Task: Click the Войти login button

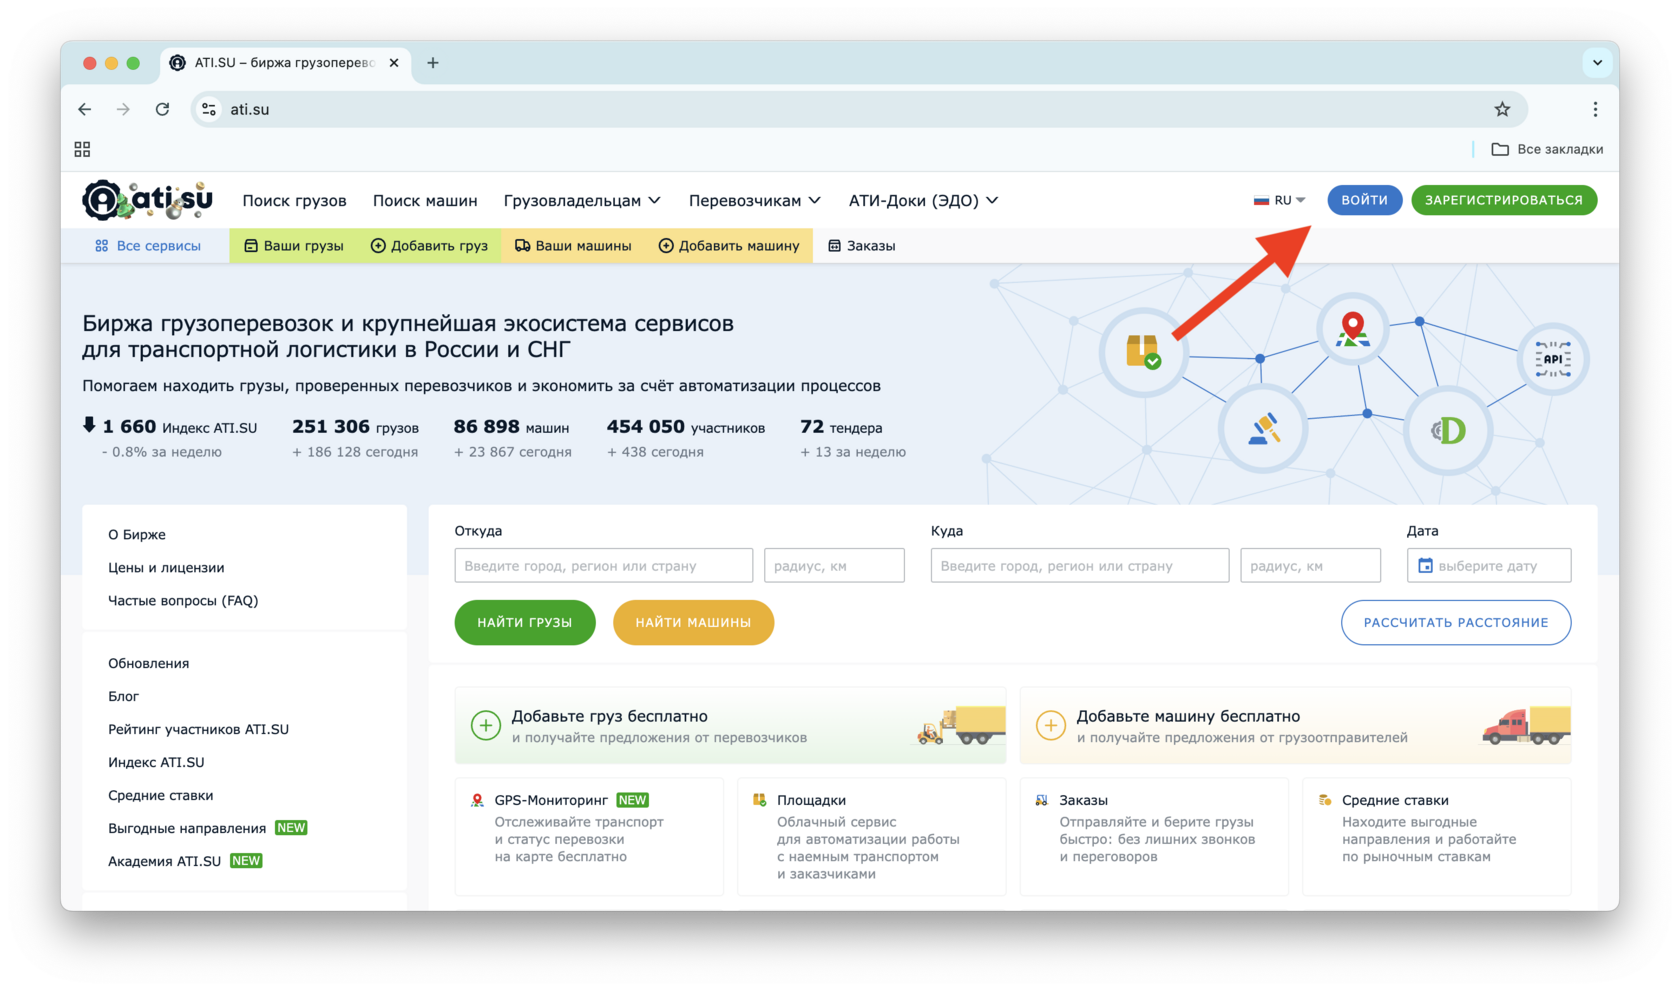Action: point(1364,200)
